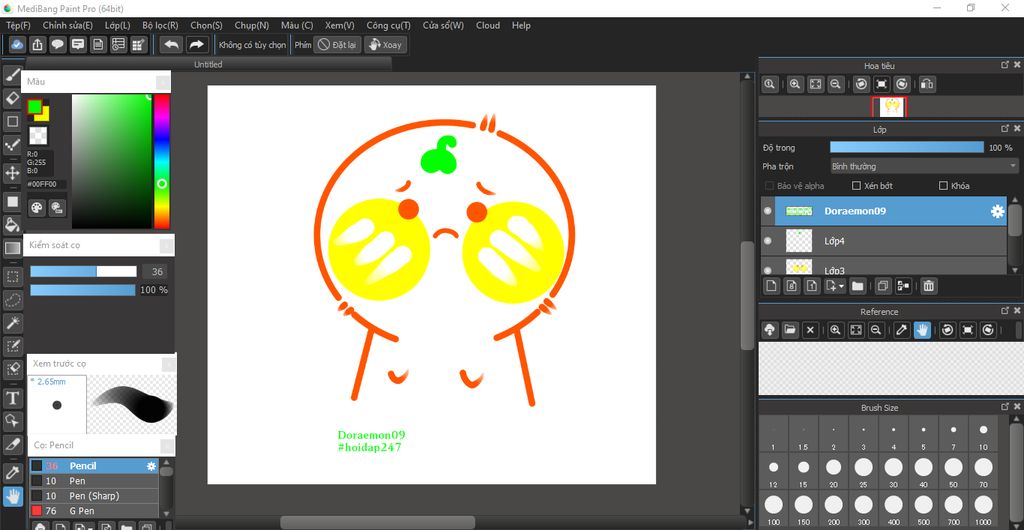
Task: Expand the add-layer type dropdown arrow
Action: [x=841, y=286]
